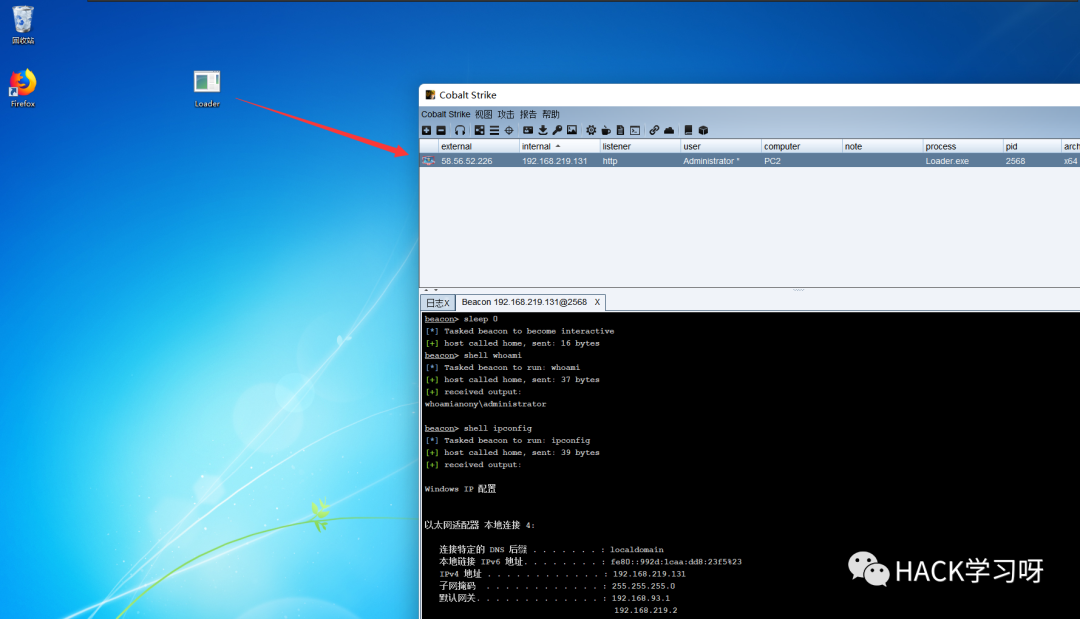1080x619 pixels.
Task: Select the Loader file on desktop
Action: point(207,89)
